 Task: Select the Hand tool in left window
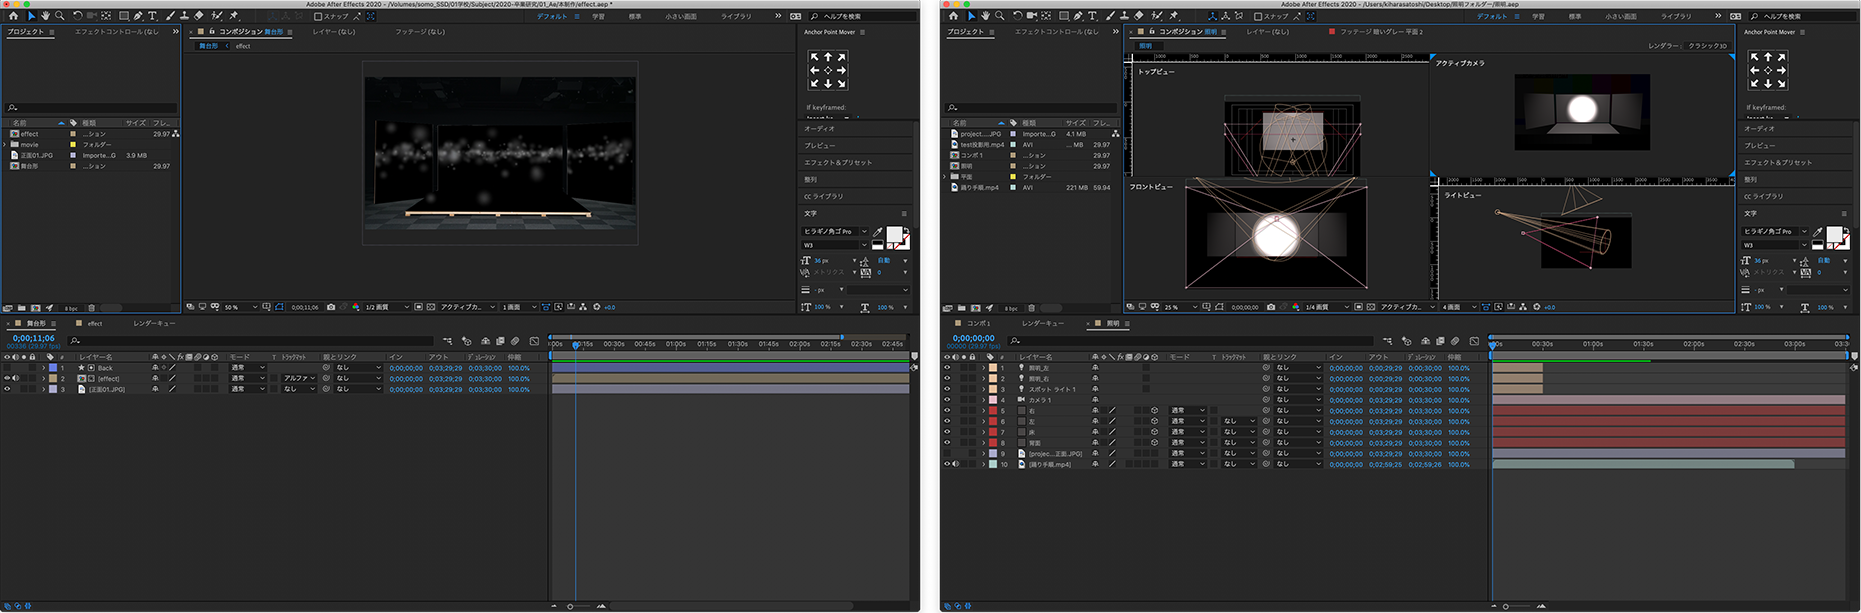45,16
